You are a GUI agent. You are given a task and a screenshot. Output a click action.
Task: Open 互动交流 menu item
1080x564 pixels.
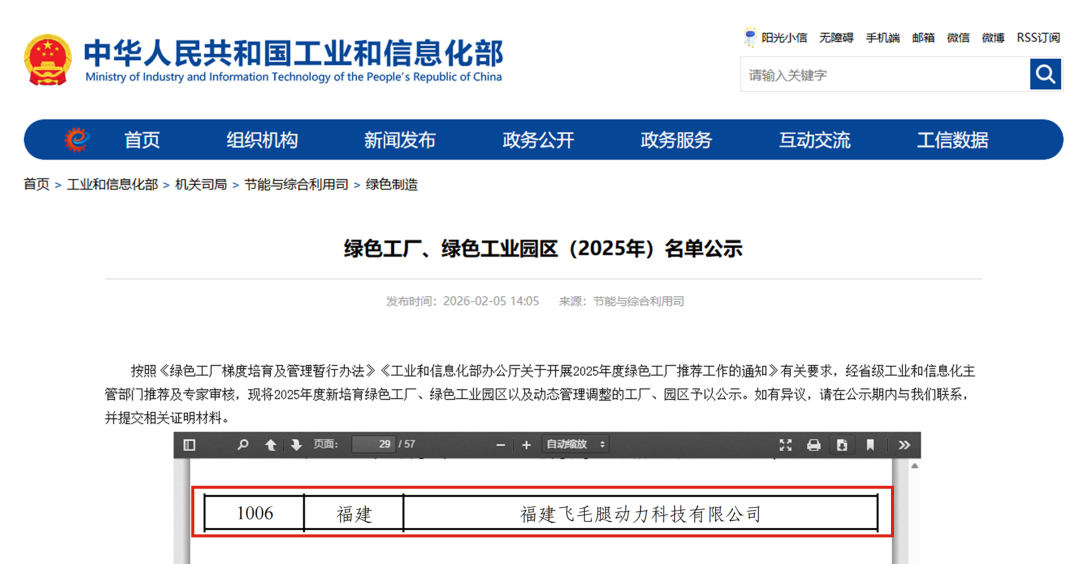815,140
